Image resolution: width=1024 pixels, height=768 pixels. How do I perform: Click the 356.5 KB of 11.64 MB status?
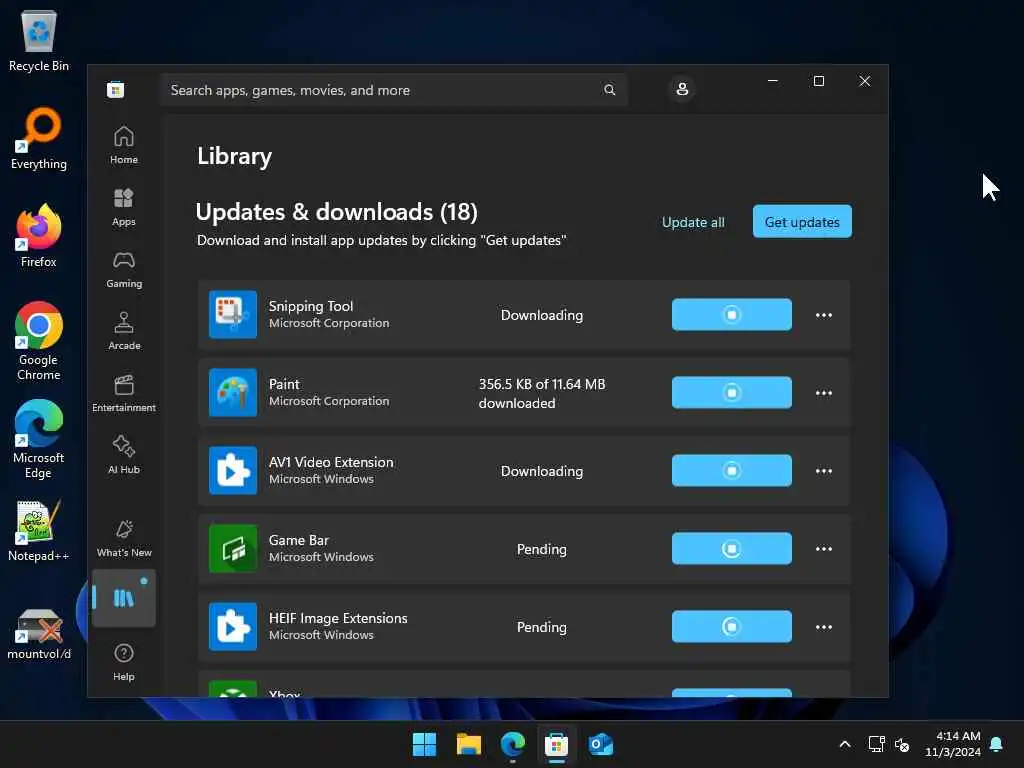pyautogui.click(x=542, y=393)
